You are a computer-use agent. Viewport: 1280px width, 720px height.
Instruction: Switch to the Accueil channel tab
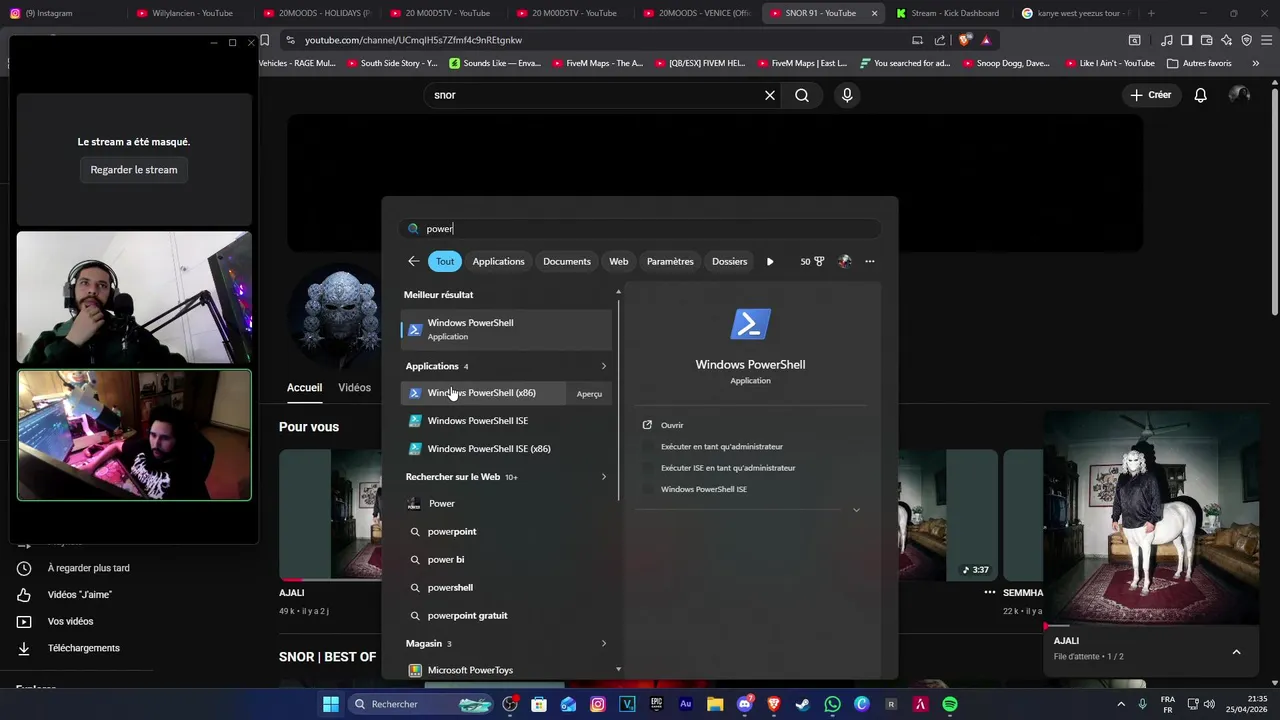[304, 388]
